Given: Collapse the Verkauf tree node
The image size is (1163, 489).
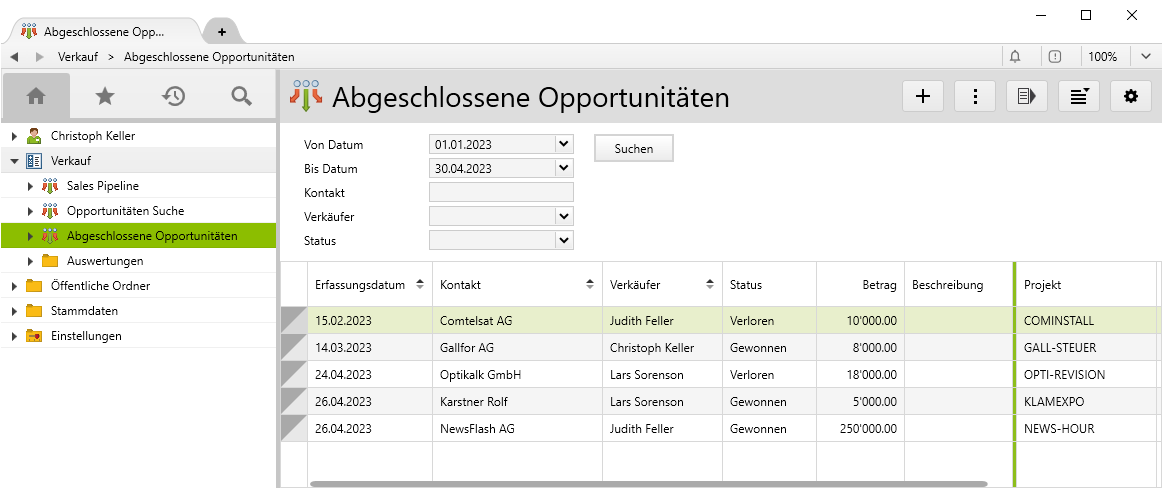Looking at the screenshot, I should click(x=14, y=161).
